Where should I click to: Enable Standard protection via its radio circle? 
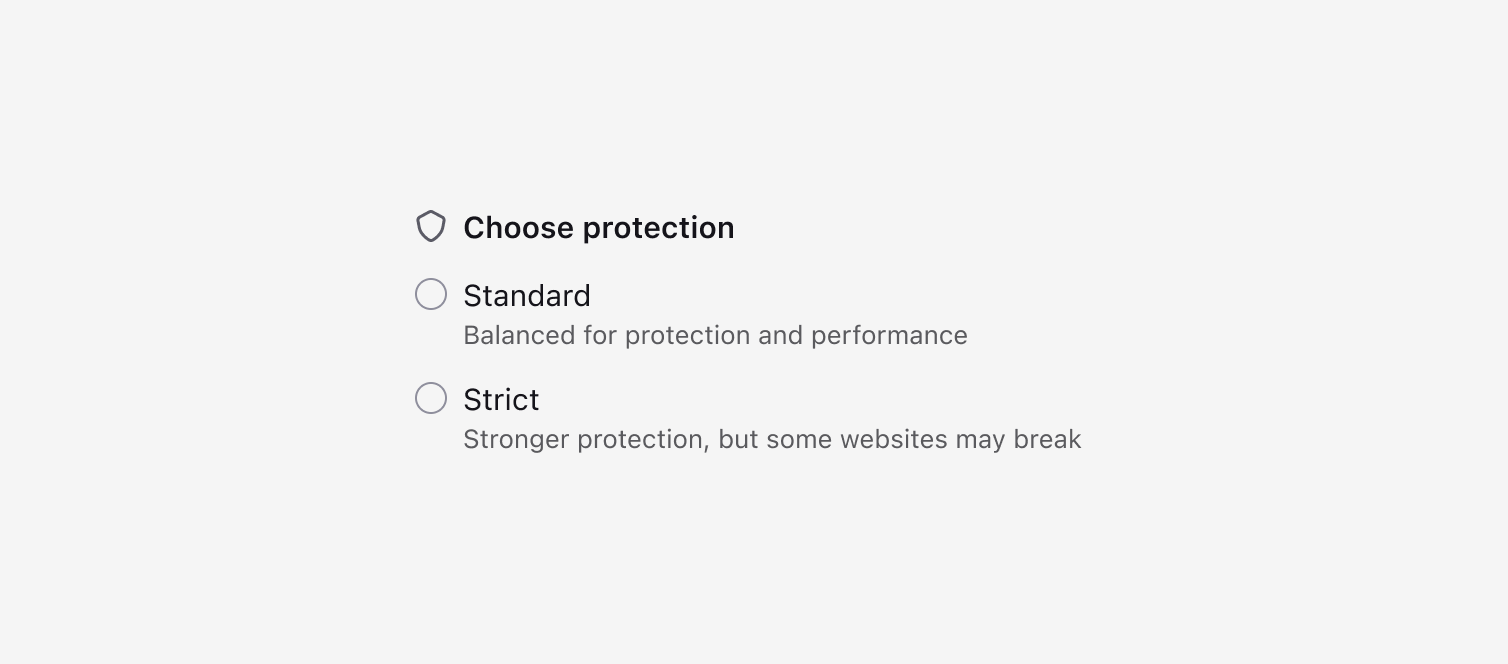point(431,295)
